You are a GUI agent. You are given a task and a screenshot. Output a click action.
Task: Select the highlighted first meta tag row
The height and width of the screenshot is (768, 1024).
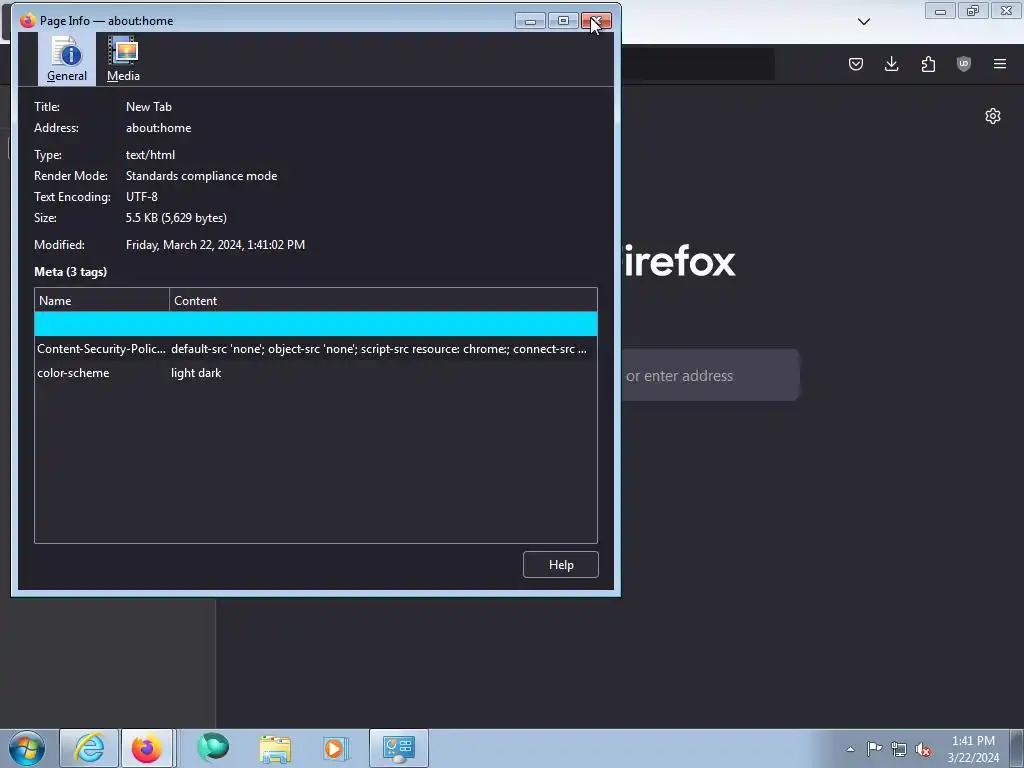coord(315,324)
